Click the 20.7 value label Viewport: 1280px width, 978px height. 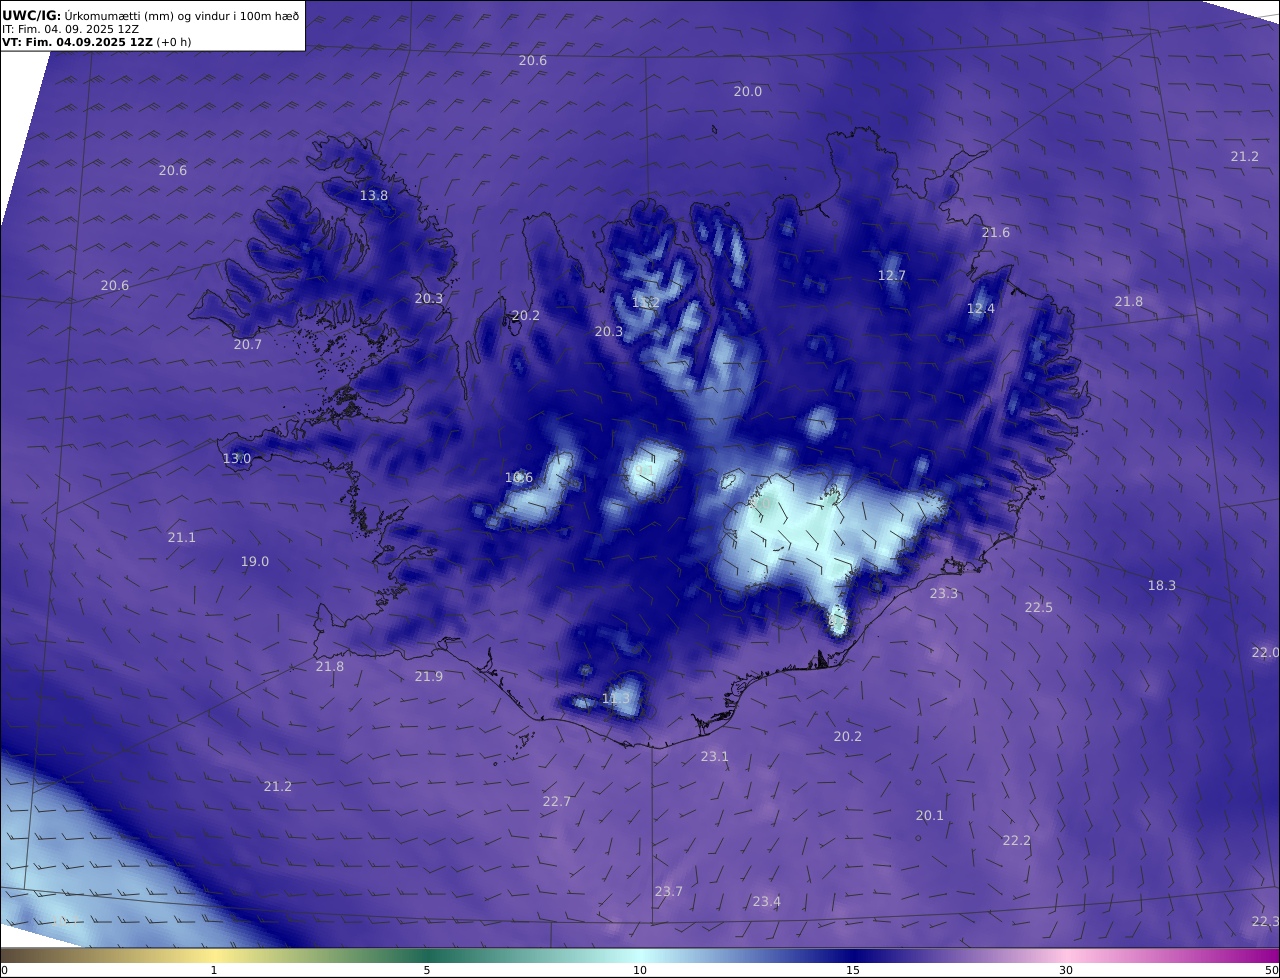tap(248, 345)
